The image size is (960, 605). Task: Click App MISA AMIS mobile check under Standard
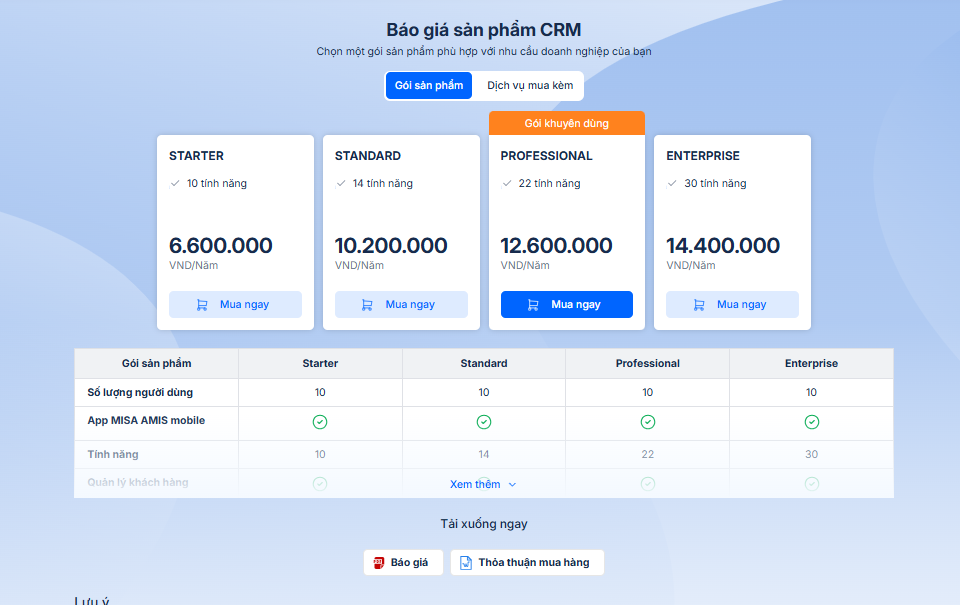click(484, 422)
